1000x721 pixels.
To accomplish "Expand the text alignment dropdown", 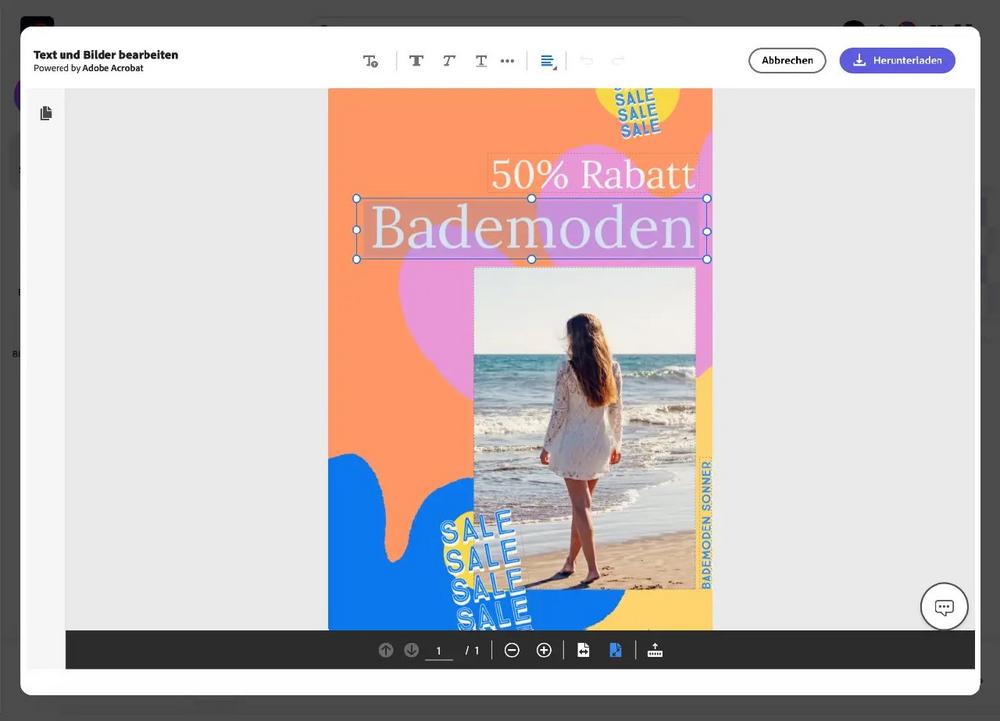I will 548,61.
